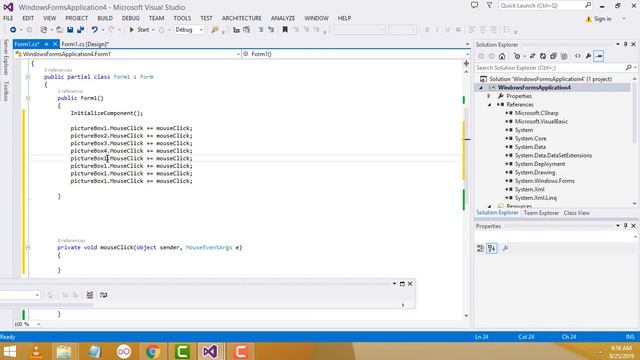Click the Start debugging button
Screen dimensions: 640x360
tap(139, 30)
